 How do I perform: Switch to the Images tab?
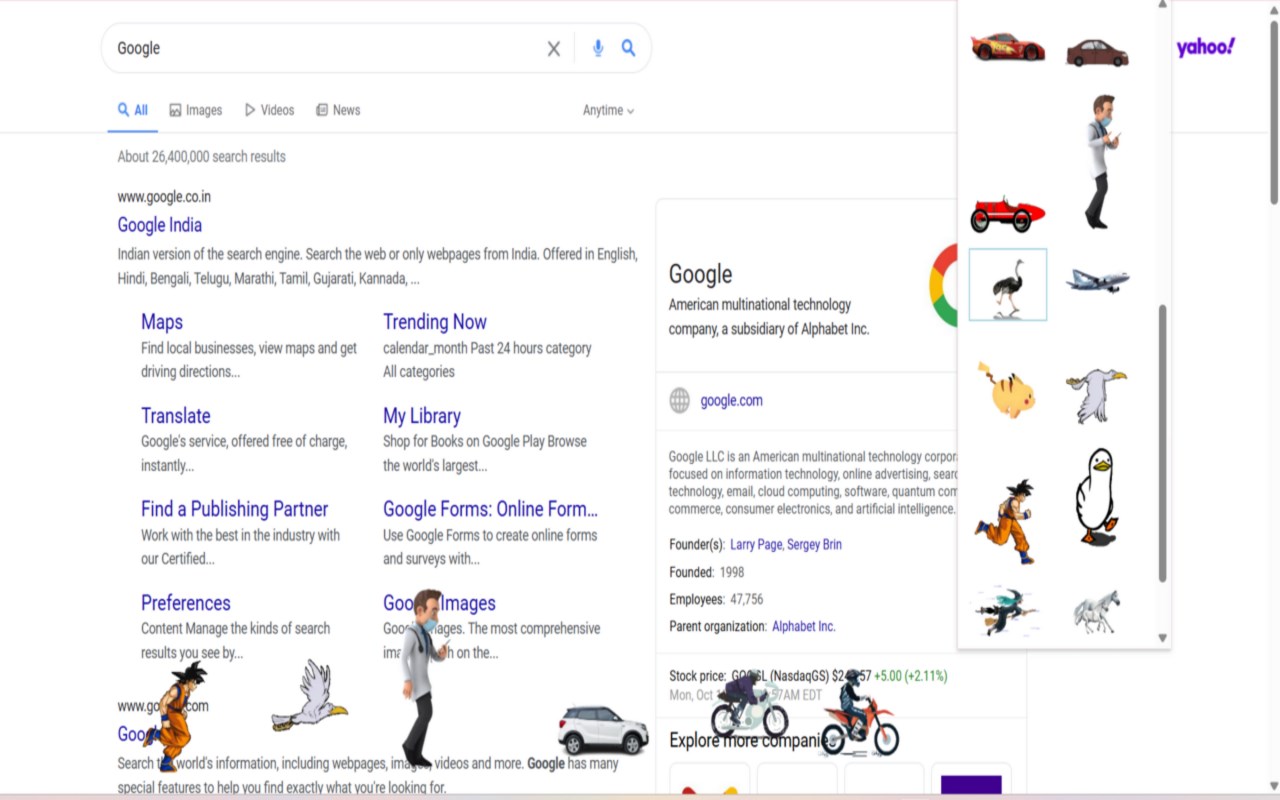pyautogui.click(x=196, y=110)
